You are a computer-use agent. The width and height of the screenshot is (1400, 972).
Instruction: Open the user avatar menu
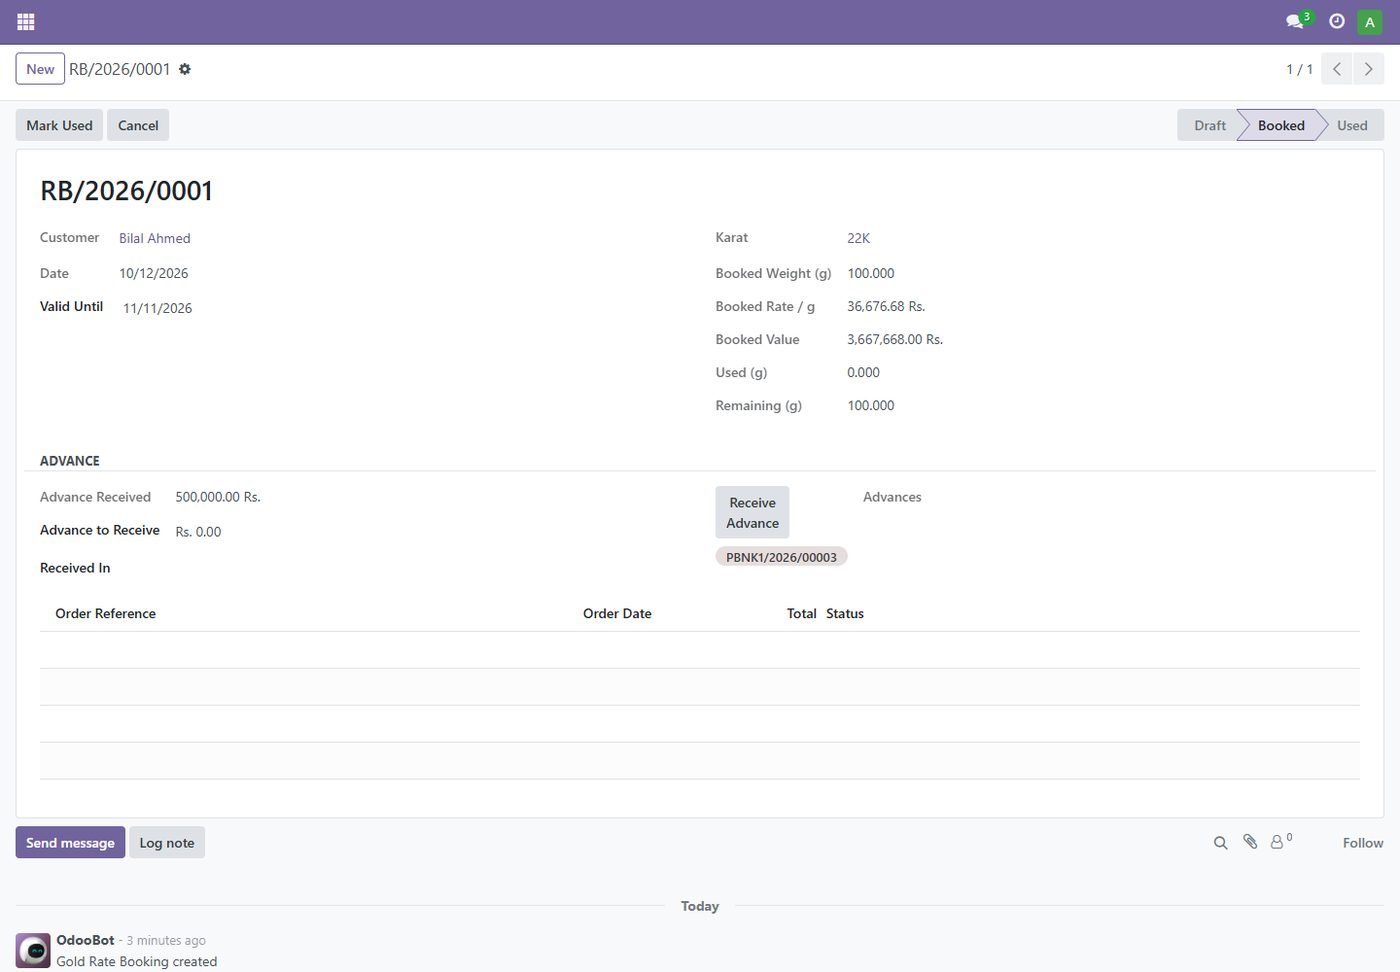click(1370, 22)
